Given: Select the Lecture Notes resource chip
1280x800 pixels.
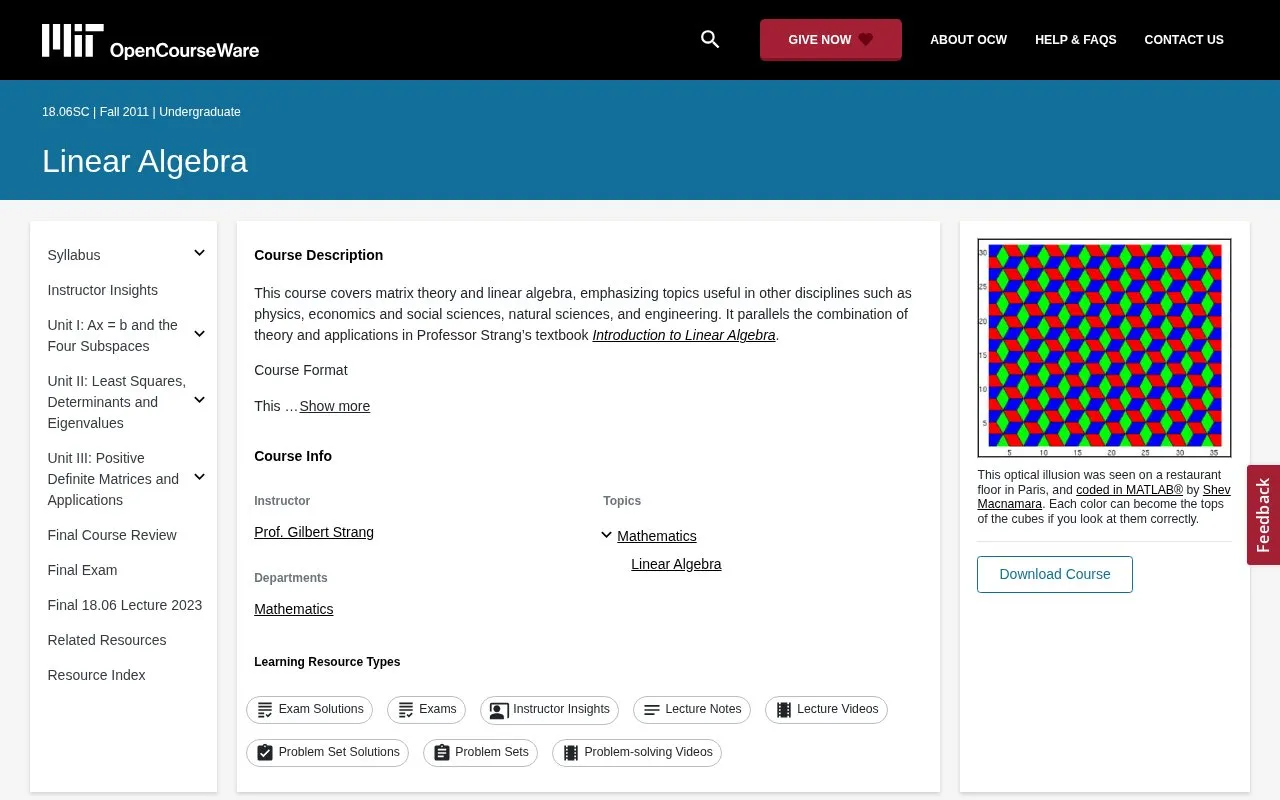Looking at the screenshot, I should pos(692,710).
